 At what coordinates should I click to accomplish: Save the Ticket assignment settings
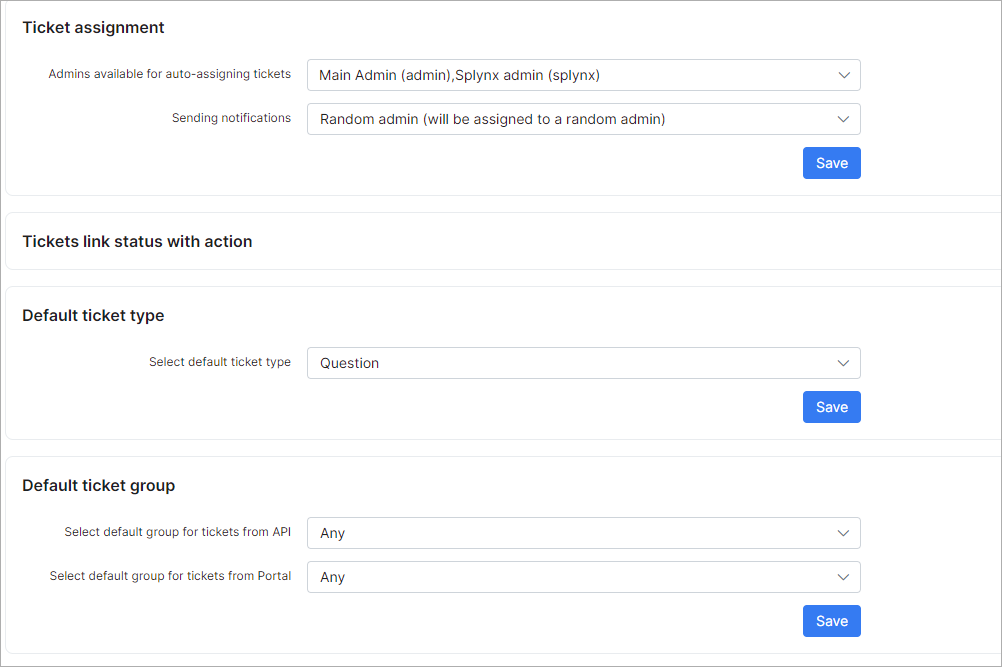(x=831, y=163)
